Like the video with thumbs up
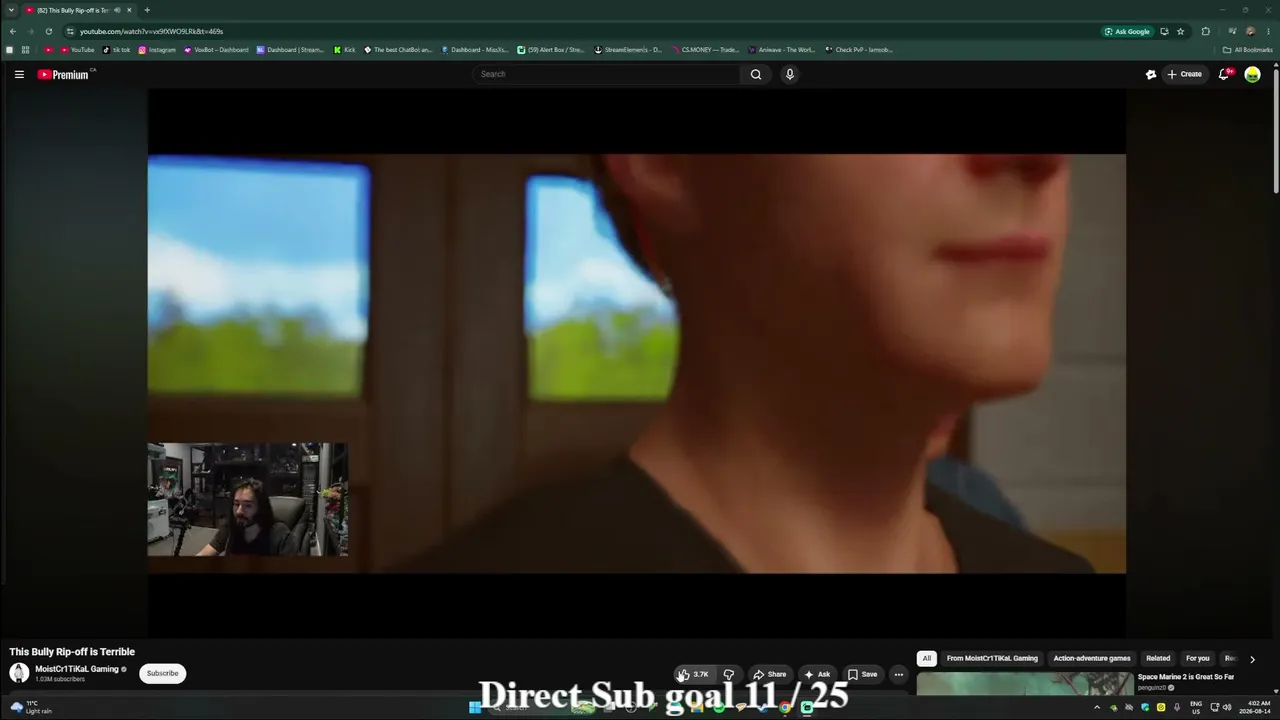The height and width of the screenshot is (720, 1280). (x=694, y=674)
